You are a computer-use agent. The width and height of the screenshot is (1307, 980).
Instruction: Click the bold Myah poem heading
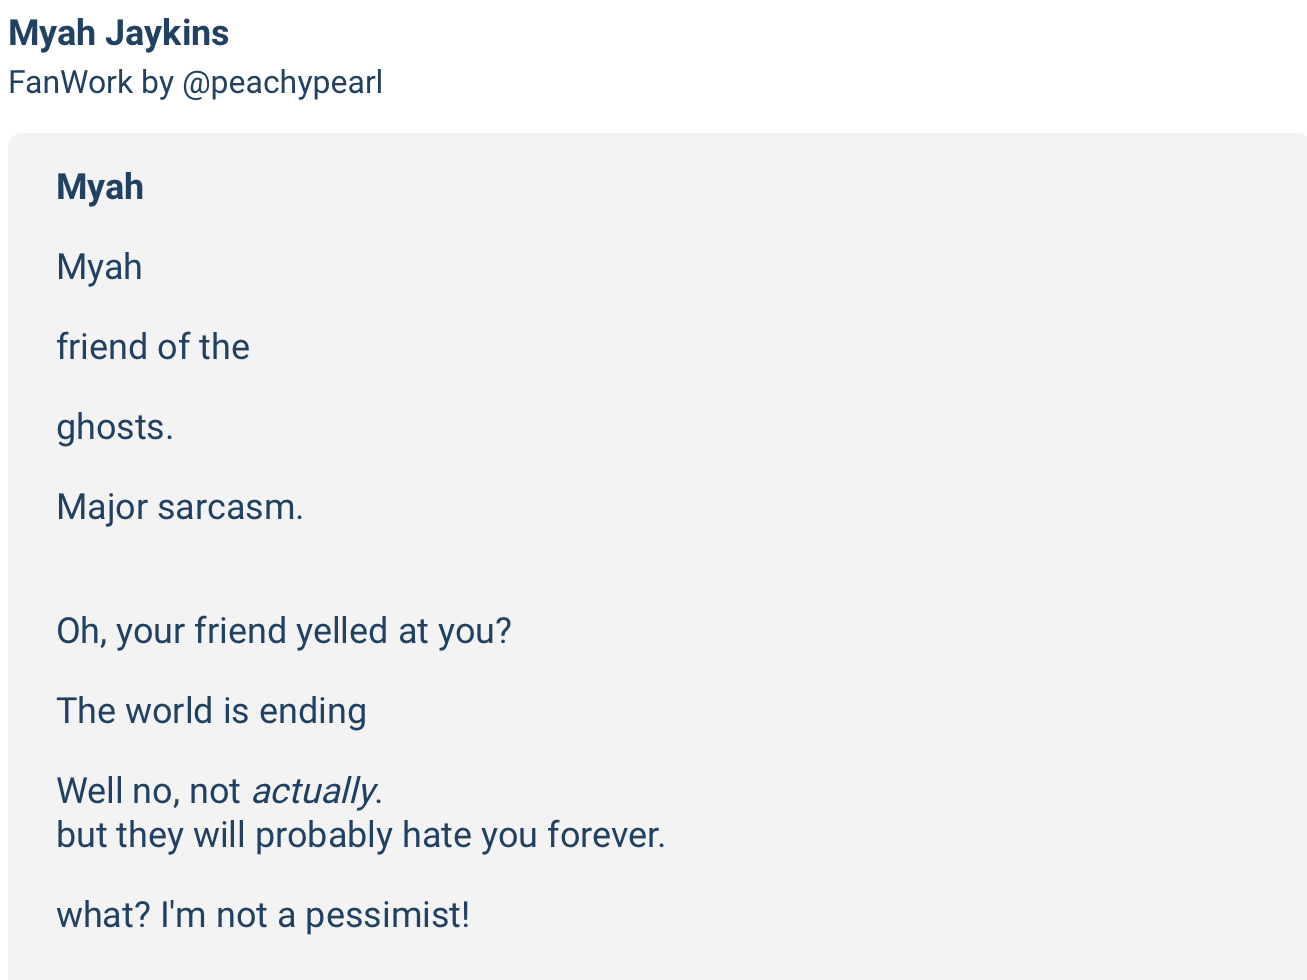(100, 187)
